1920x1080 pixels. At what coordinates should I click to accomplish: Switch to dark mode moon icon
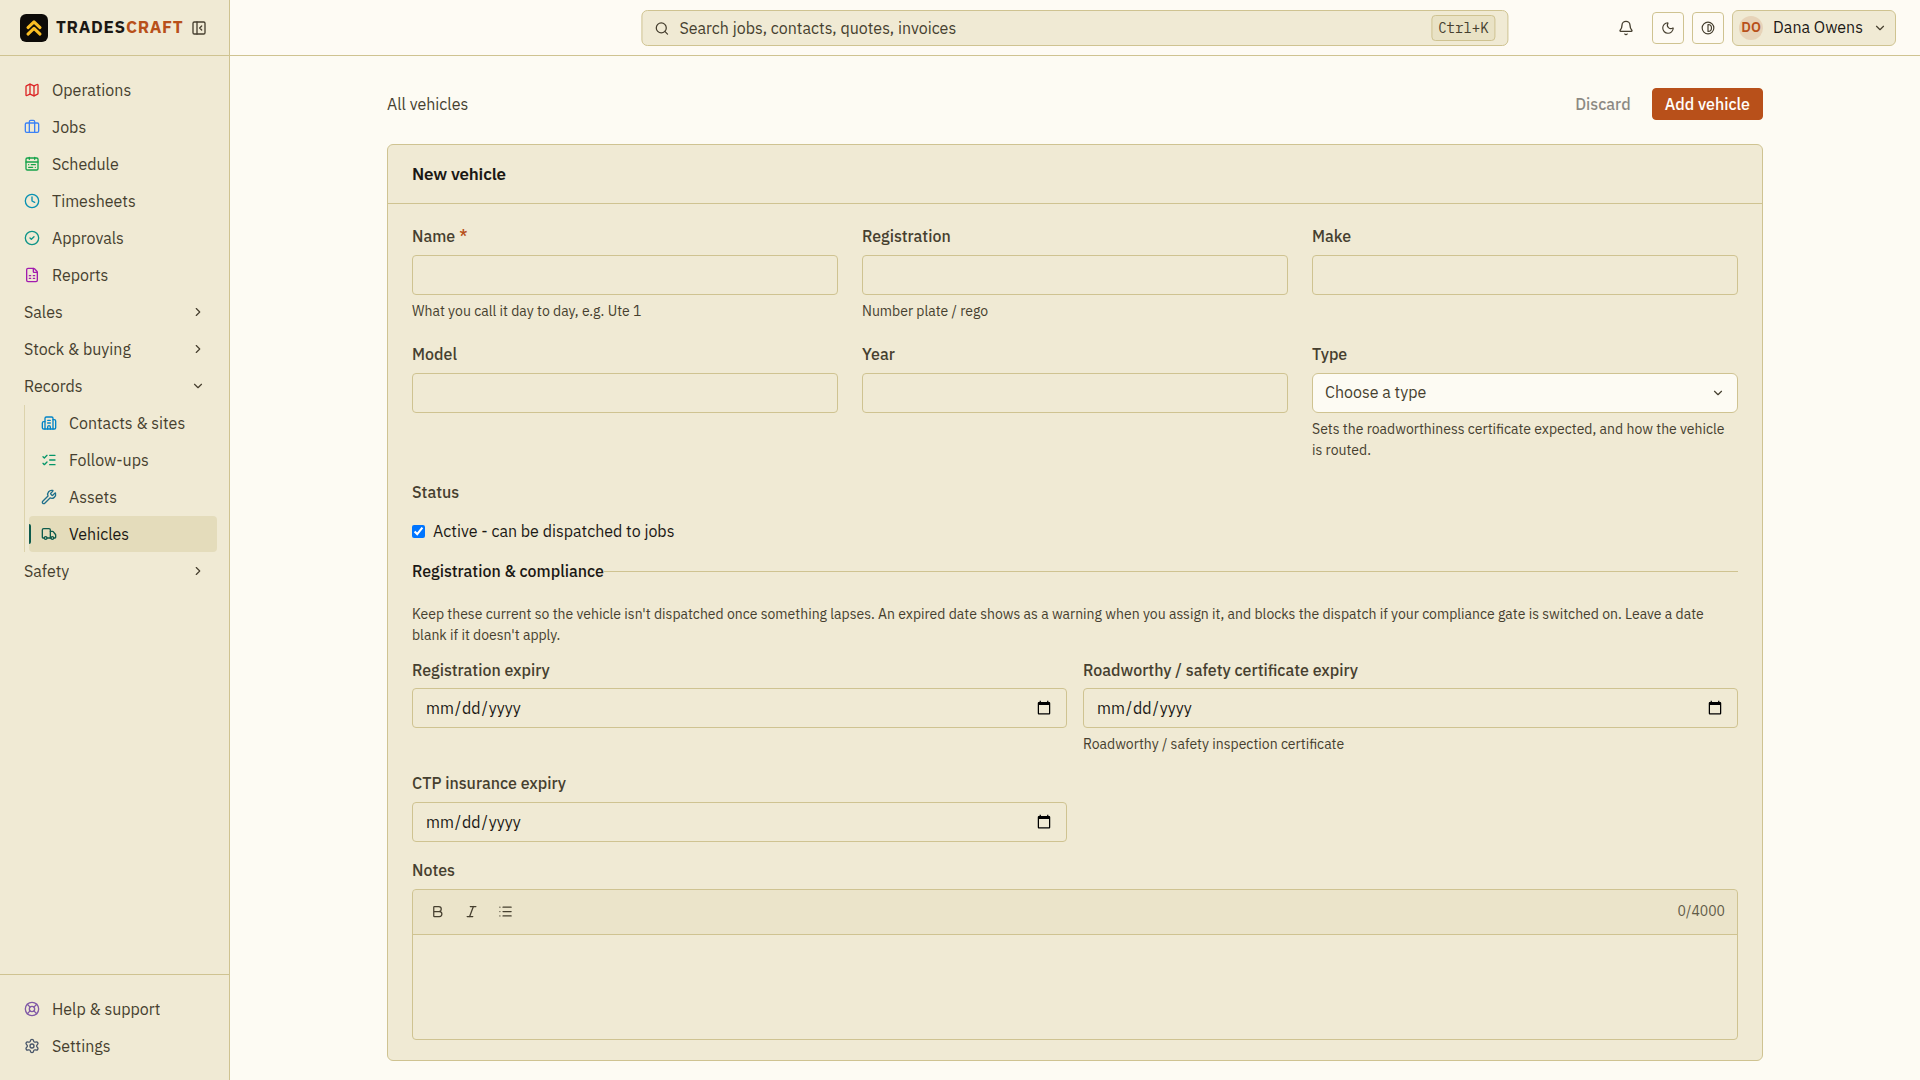coord(1668,28)
